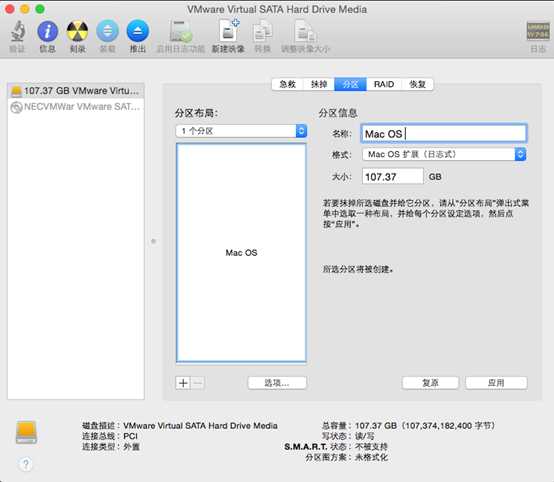Click the minus button to remove partition
Viewport: 554px width, 482px height.
pyautogui.click(x=198, y=383)
